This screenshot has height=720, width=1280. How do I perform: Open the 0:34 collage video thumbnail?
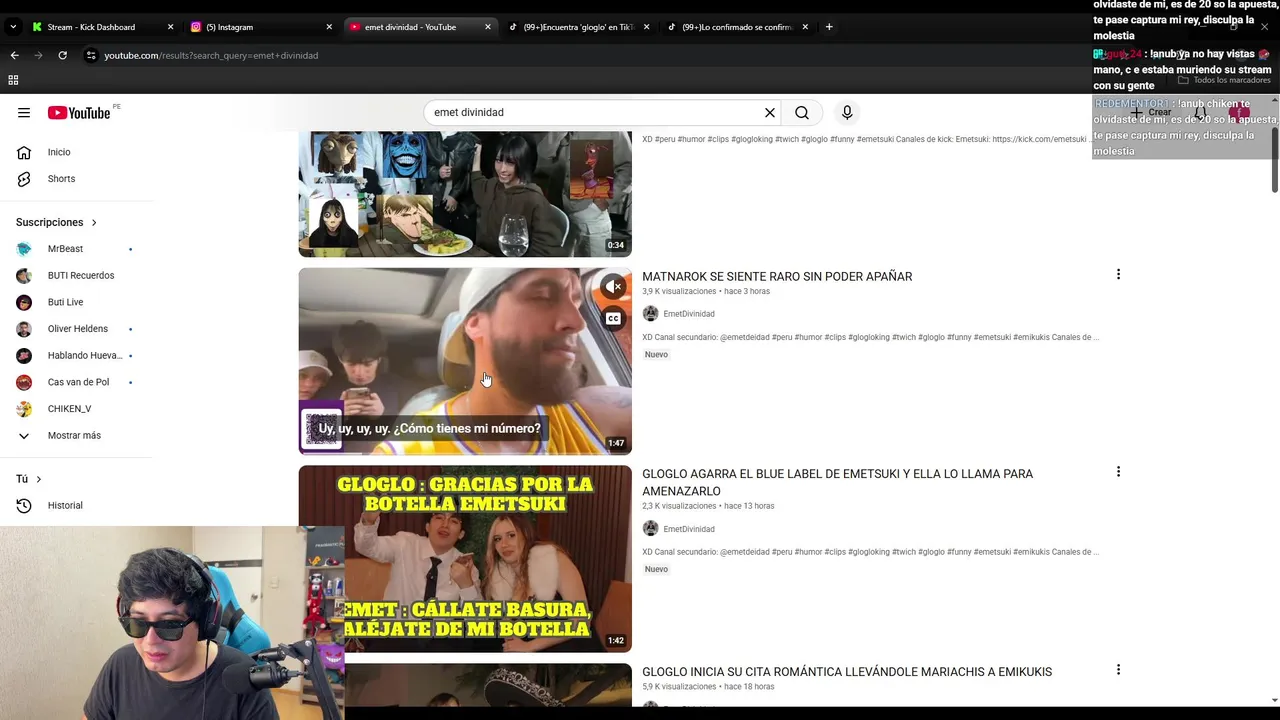click(465, 194)
